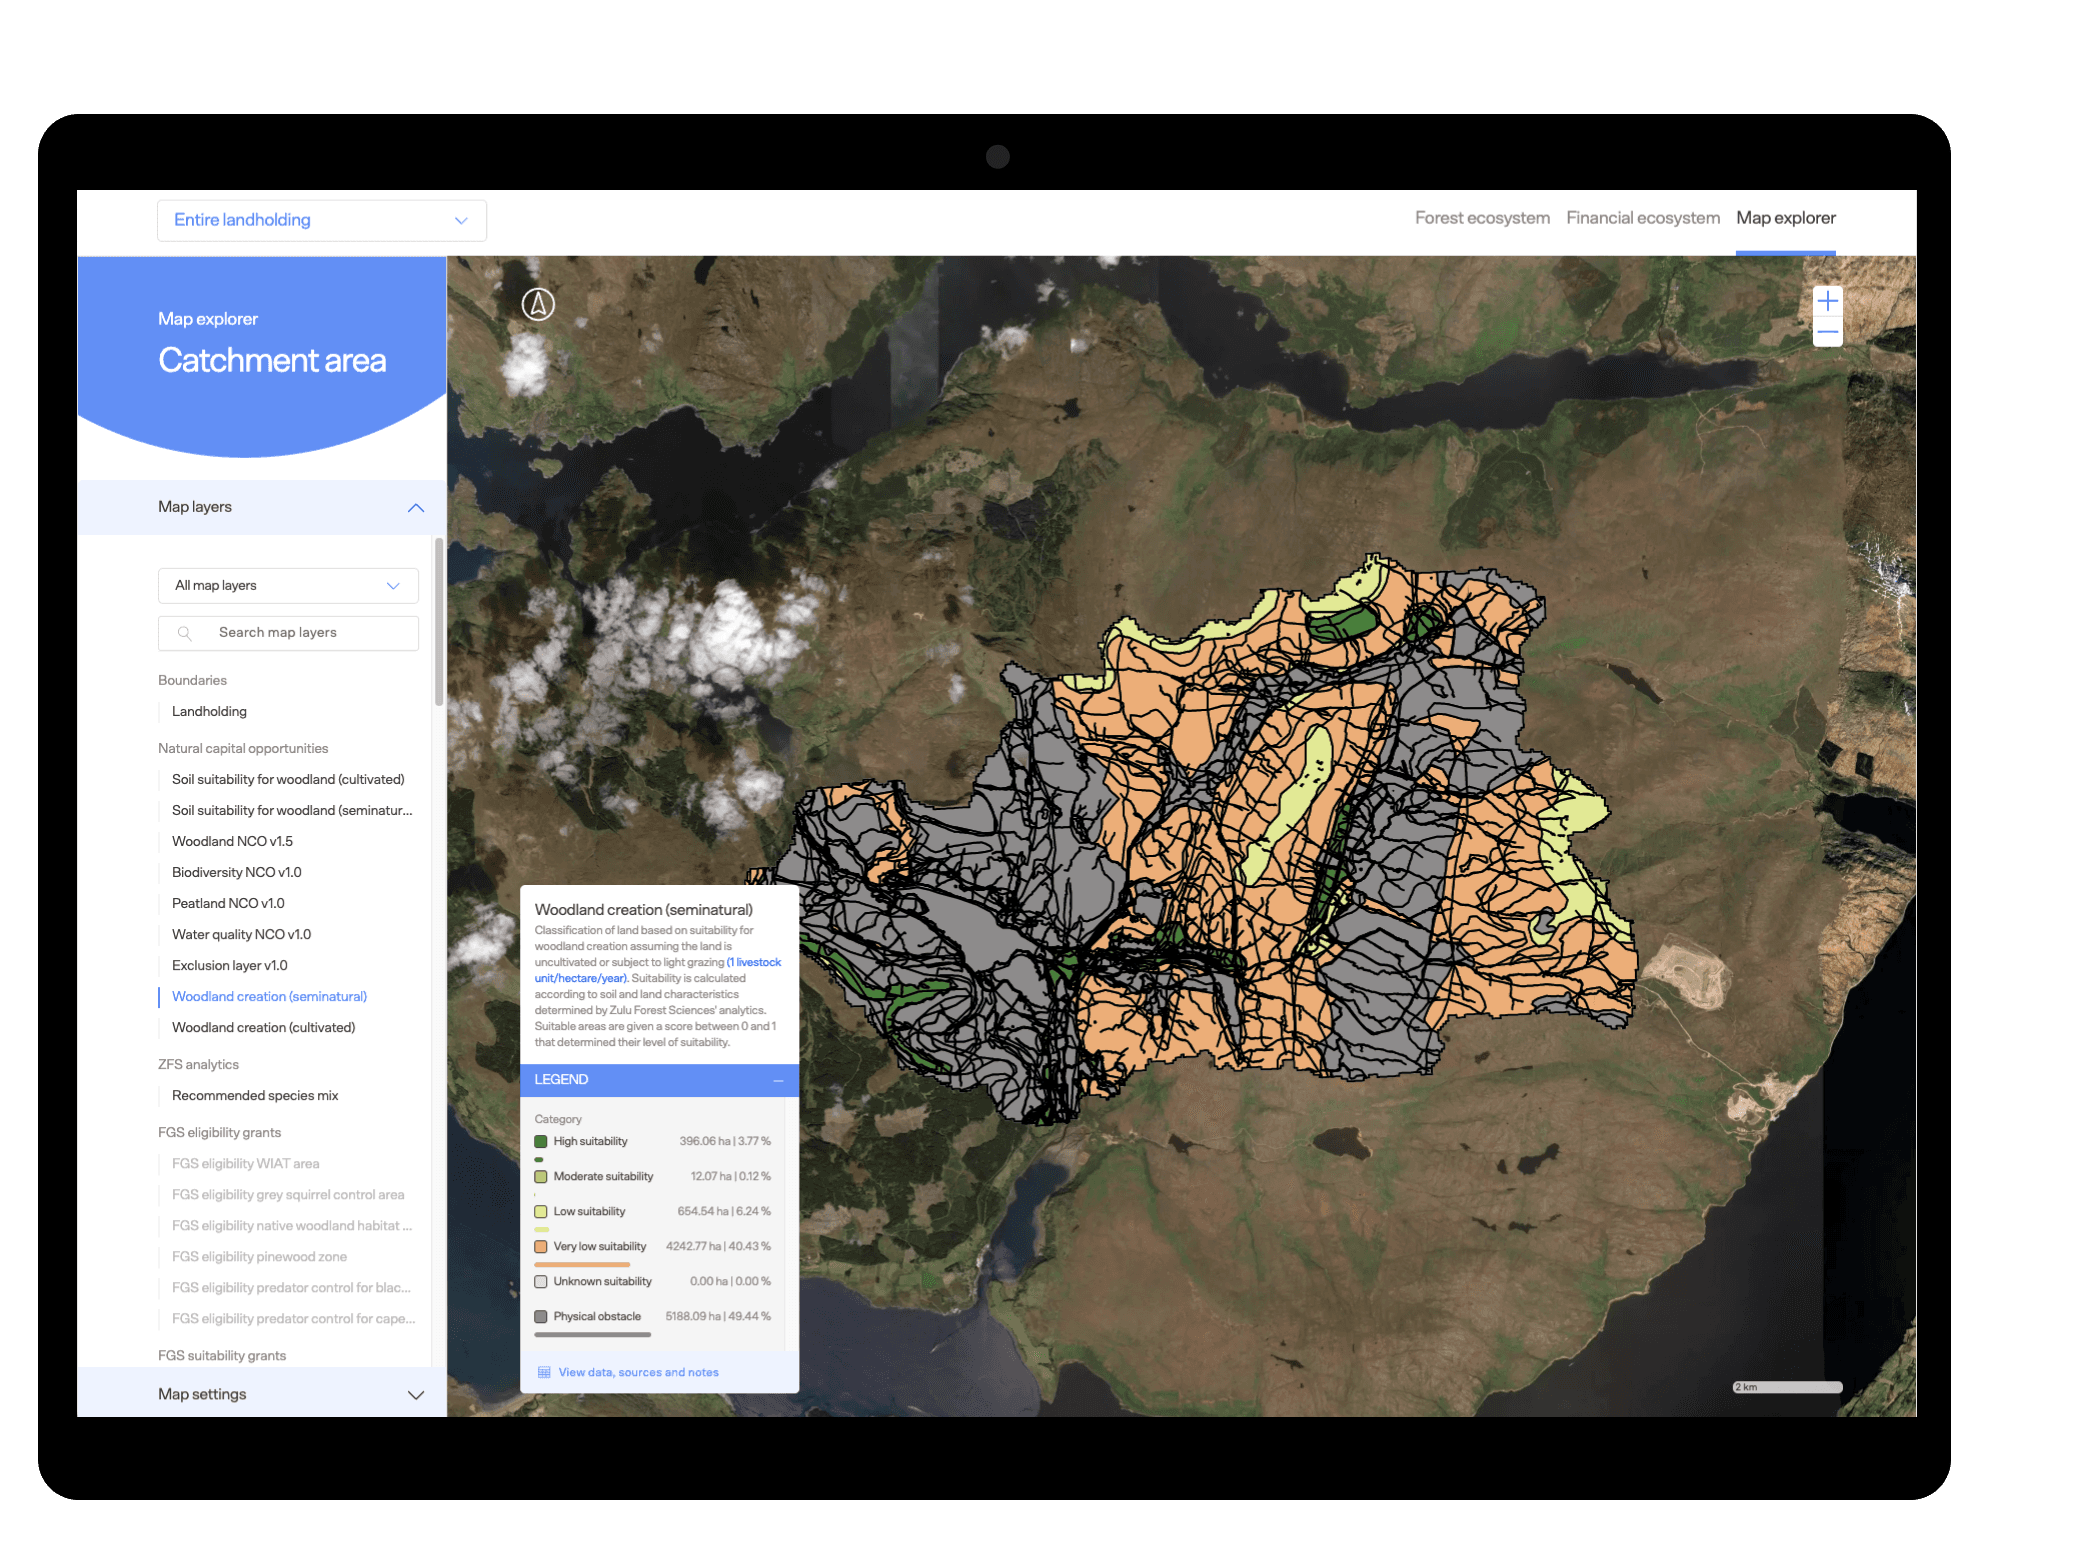Zoom in with the plus button
The width and height of the screenshot is (2081, 1554).
1827,301
